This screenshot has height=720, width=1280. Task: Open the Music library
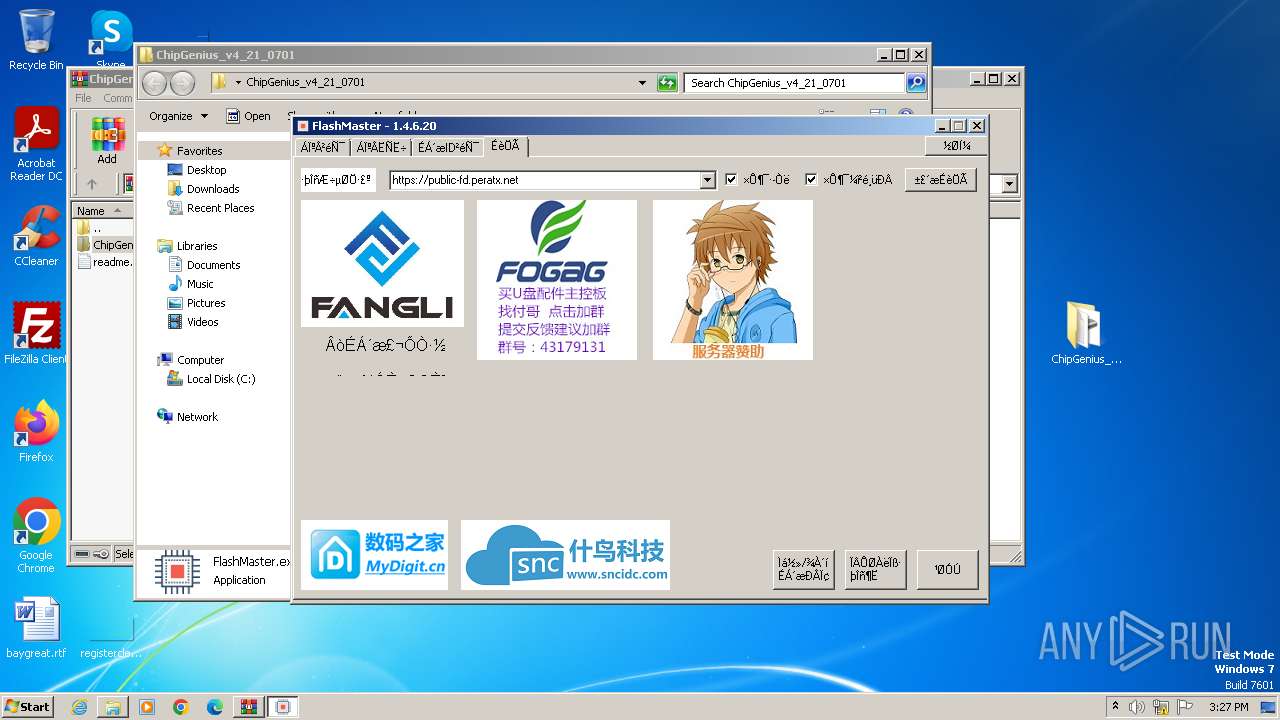point(200,284)
